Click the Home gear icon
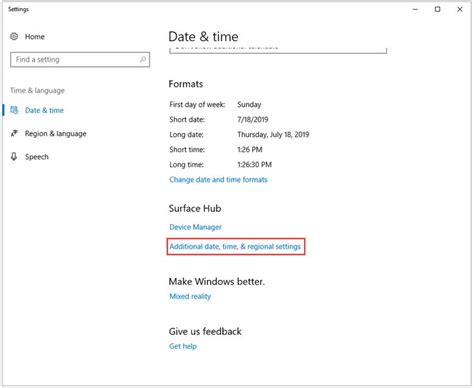474x388 pixels. pos(14,36)
